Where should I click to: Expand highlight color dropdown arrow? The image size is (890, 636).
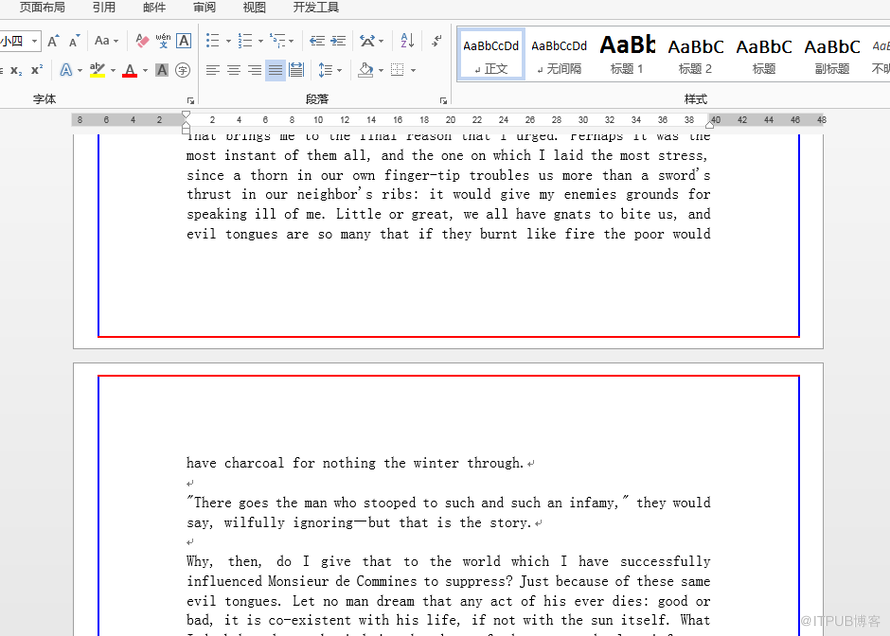113,70
